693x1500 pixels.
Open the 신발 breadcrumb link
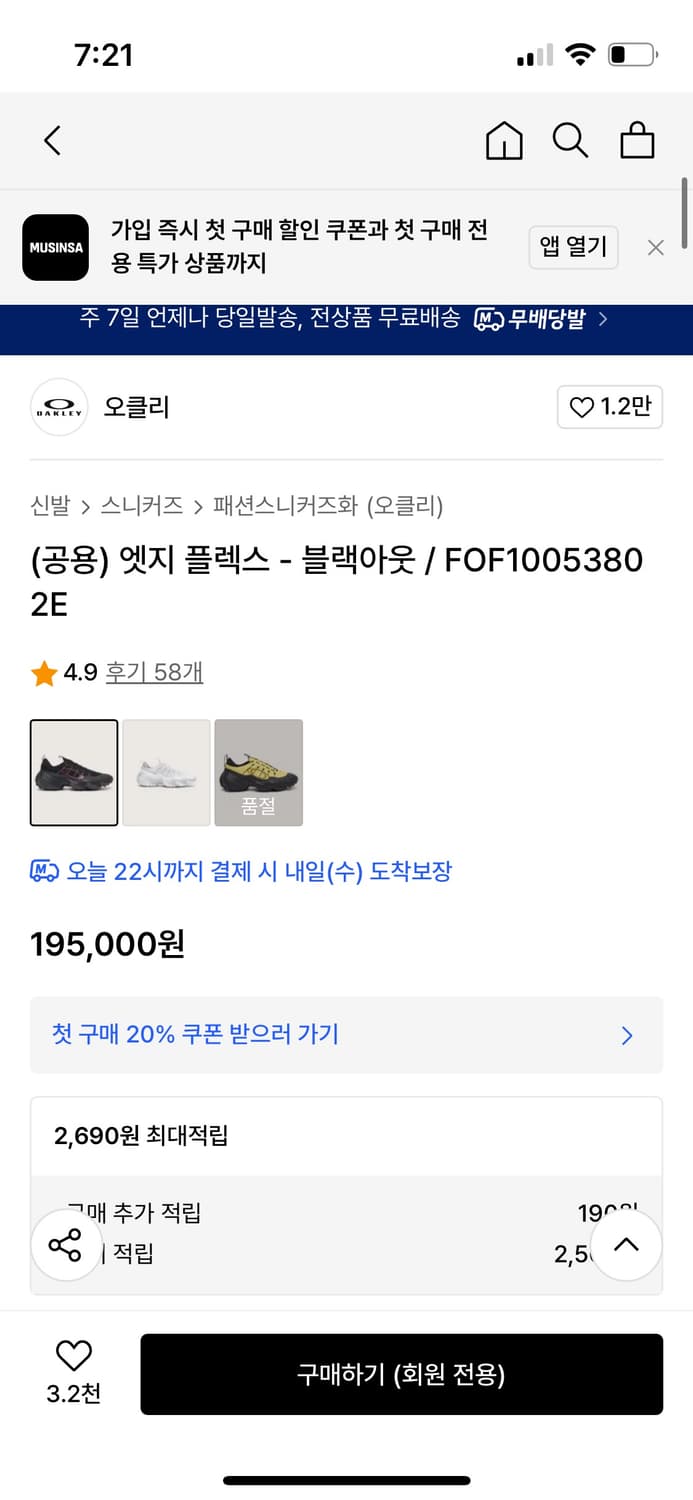click(46, 507)
